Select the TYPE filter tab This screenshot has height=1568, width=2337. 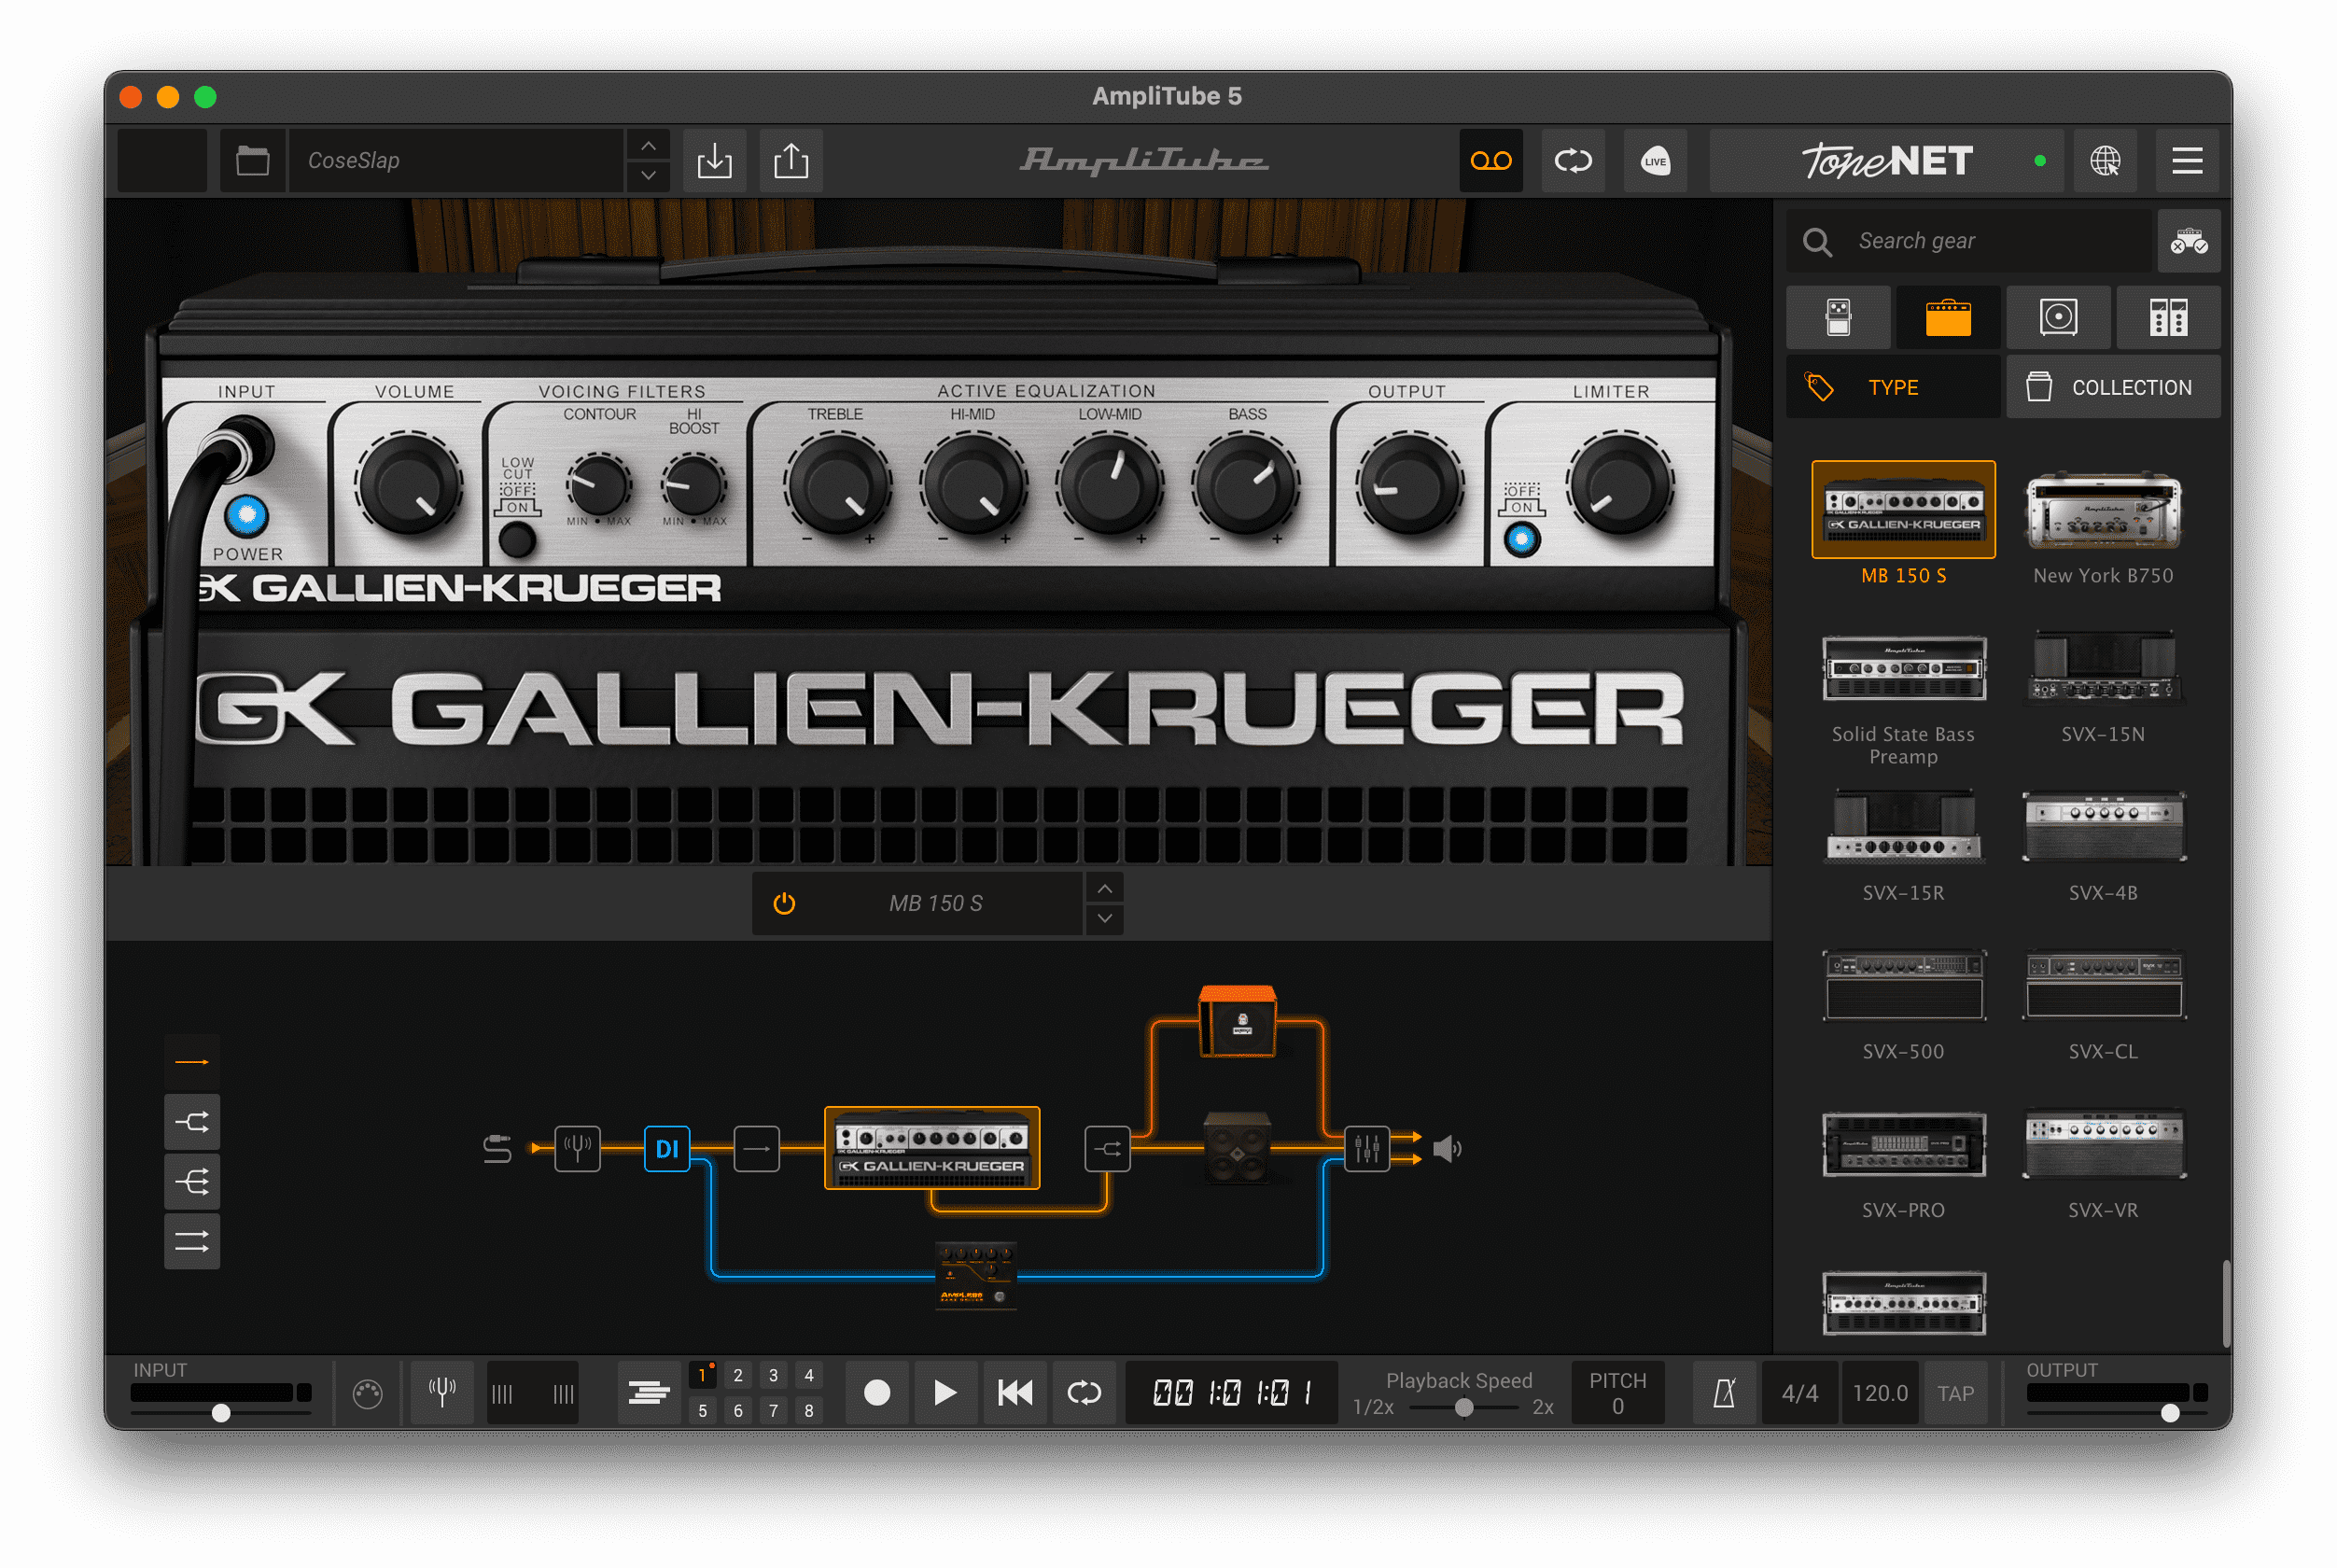1892,387
